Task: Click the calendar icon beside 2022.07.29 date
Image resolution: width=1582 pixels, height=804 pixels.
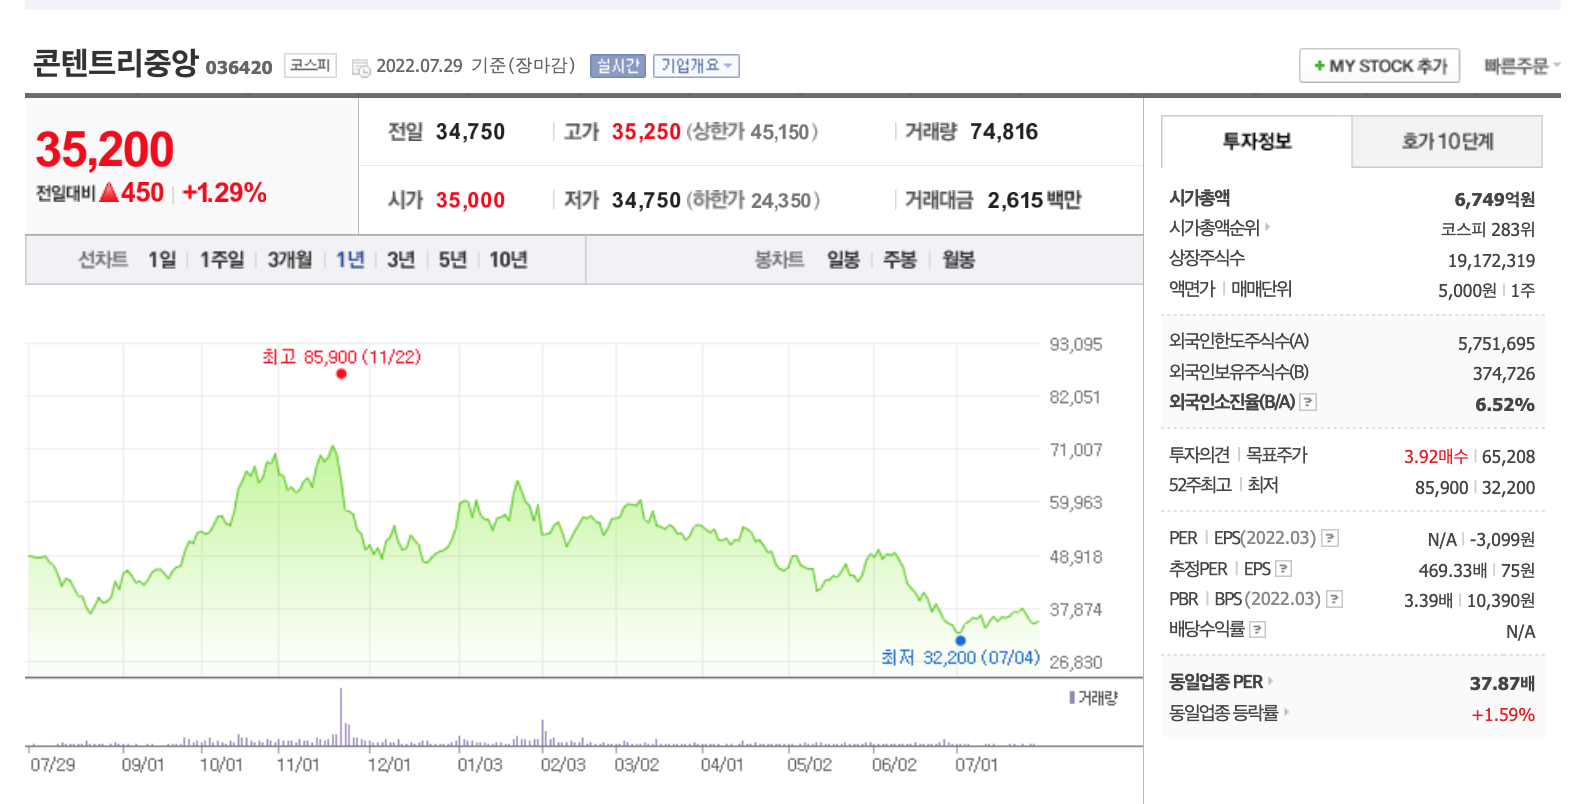Action: (x=361, y=67)
